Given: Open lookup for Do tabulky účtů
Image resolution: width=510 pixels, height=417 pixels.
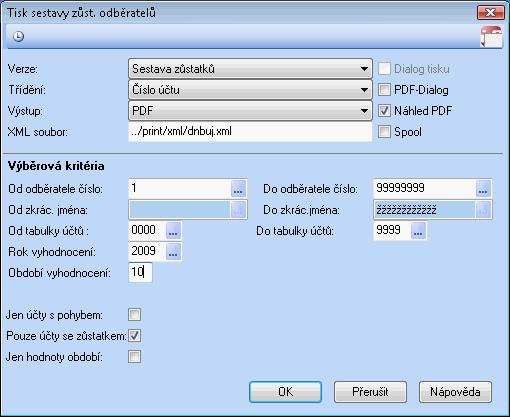Looking at the screenshot, I should pyautogui.click(x=419, y=231).
